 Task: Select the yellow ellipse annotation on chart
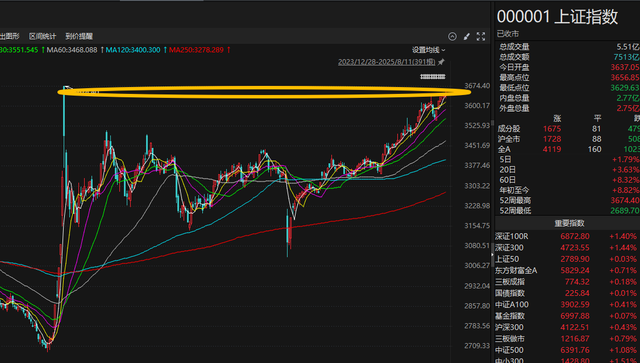coord(264,92)
